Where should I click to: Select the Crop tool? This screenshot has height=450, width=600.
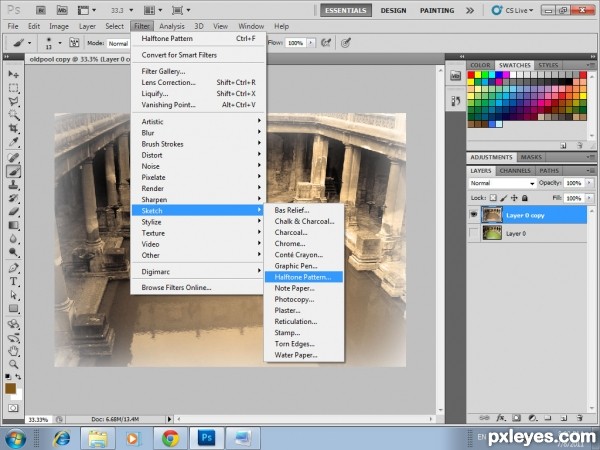click(13, 128)
